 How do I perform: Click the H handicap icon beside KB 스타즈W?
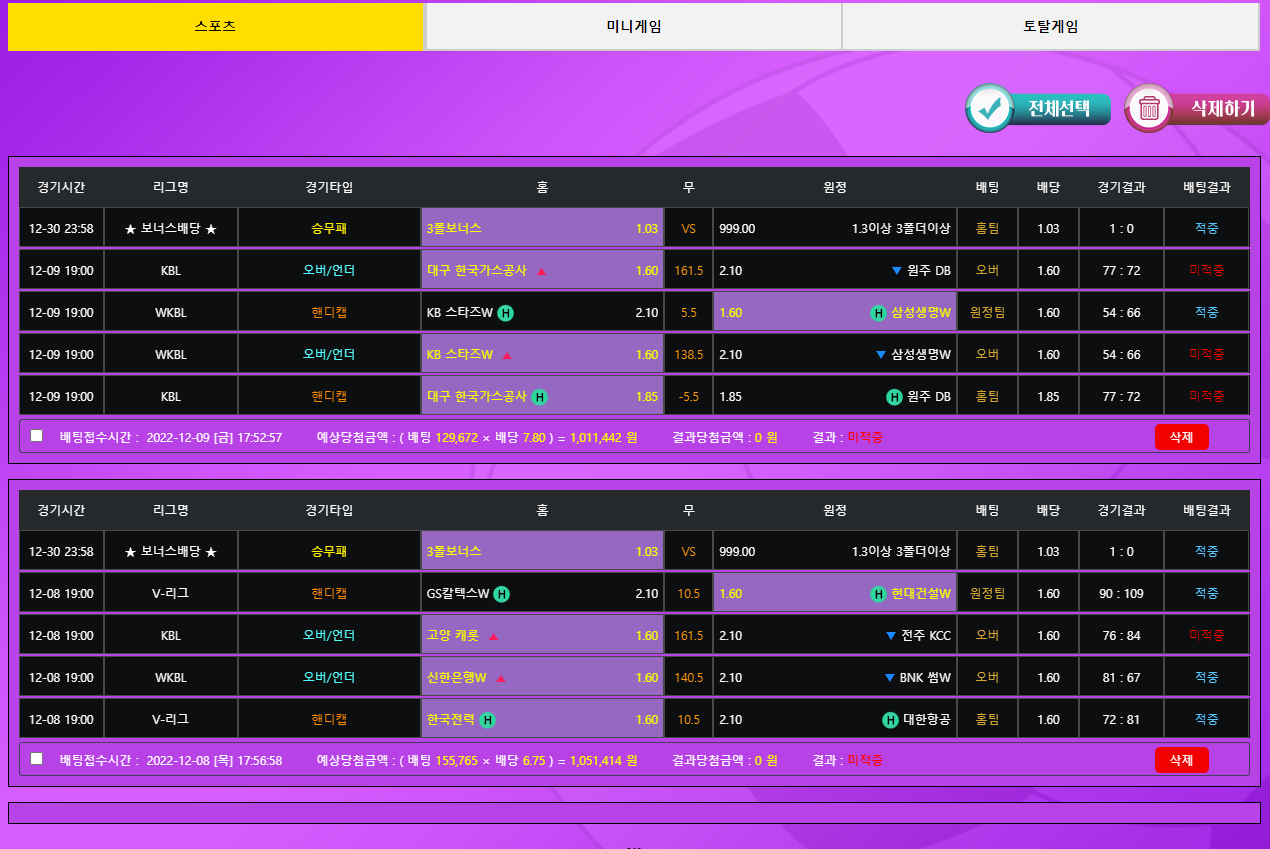[x=506, y=313]
